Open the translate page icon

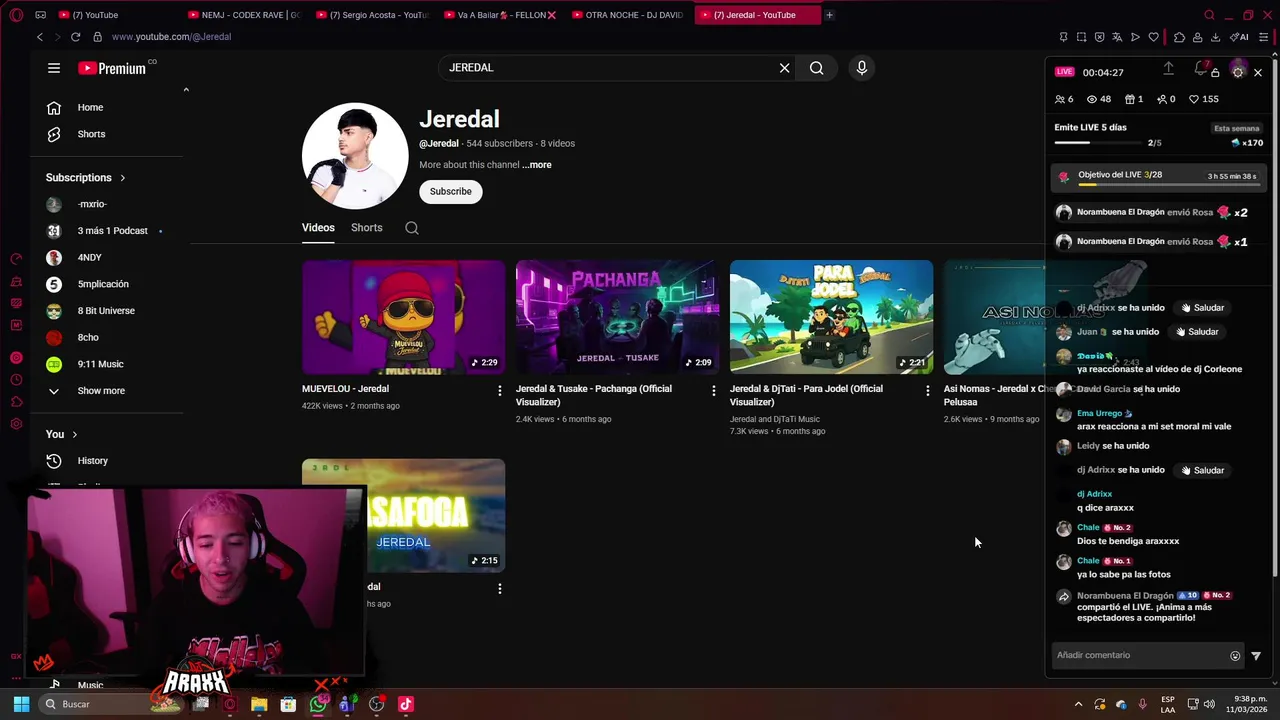1117,37
